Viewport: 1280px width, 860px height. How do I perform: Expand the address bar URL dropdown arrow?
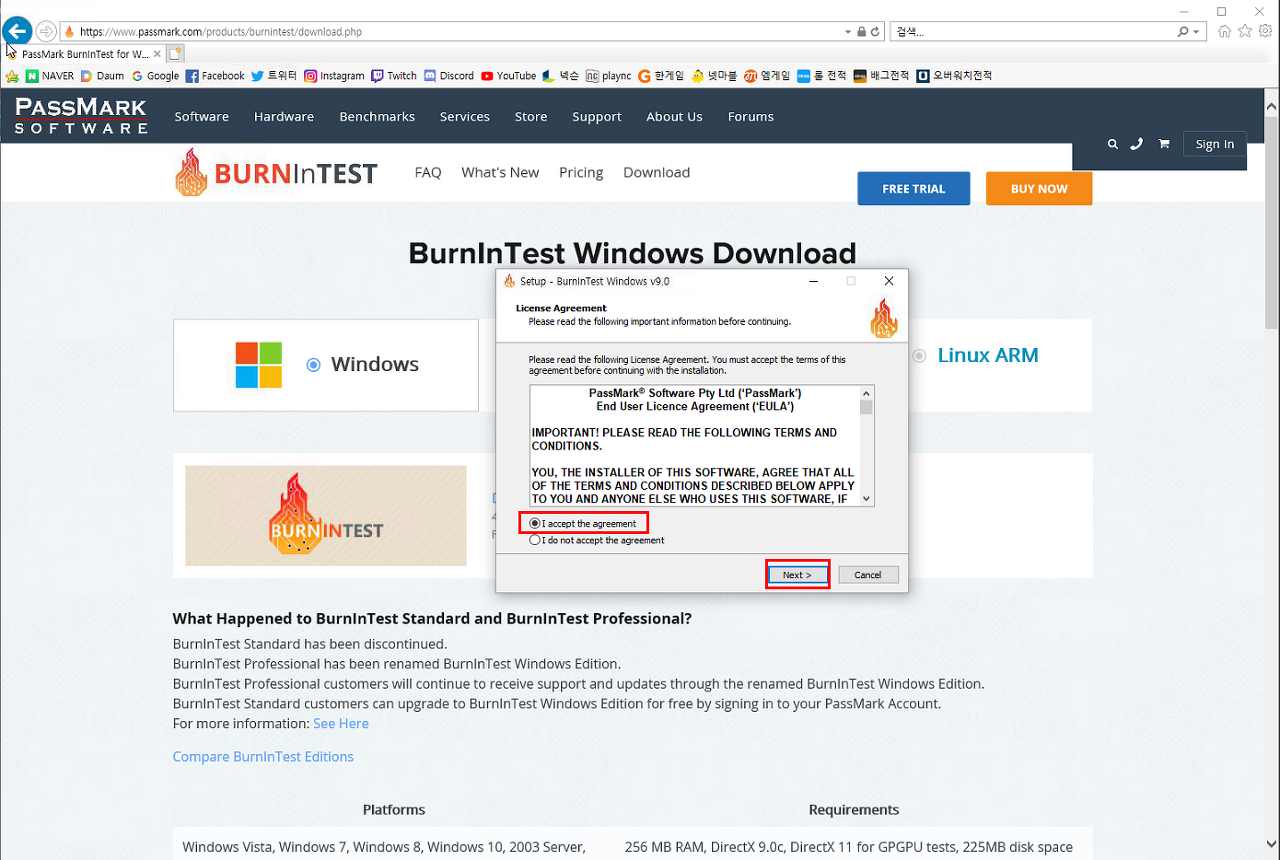[x=848, y=32]
